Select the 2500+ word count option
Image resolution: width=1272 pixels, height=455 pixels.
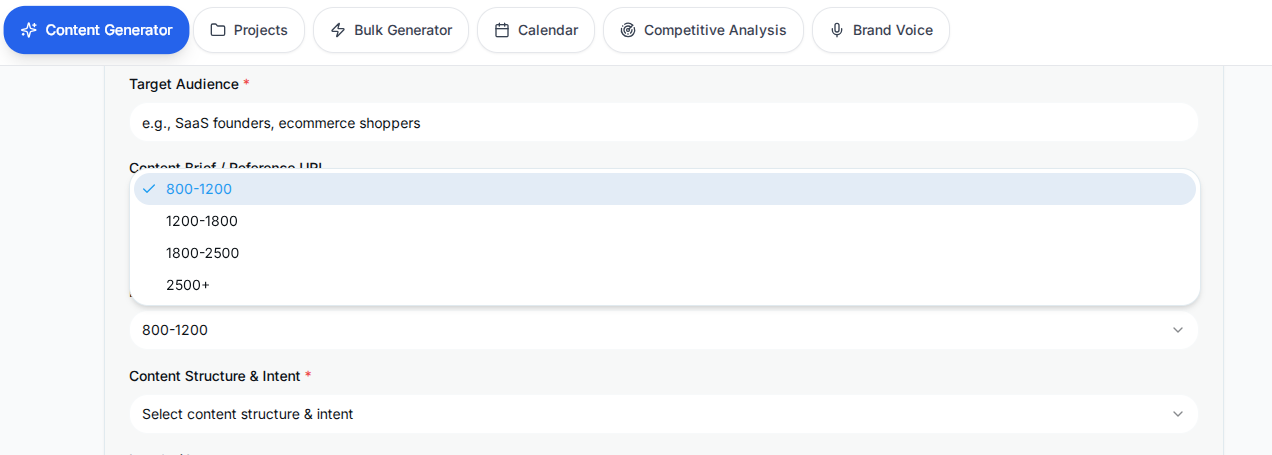point(665,285)
